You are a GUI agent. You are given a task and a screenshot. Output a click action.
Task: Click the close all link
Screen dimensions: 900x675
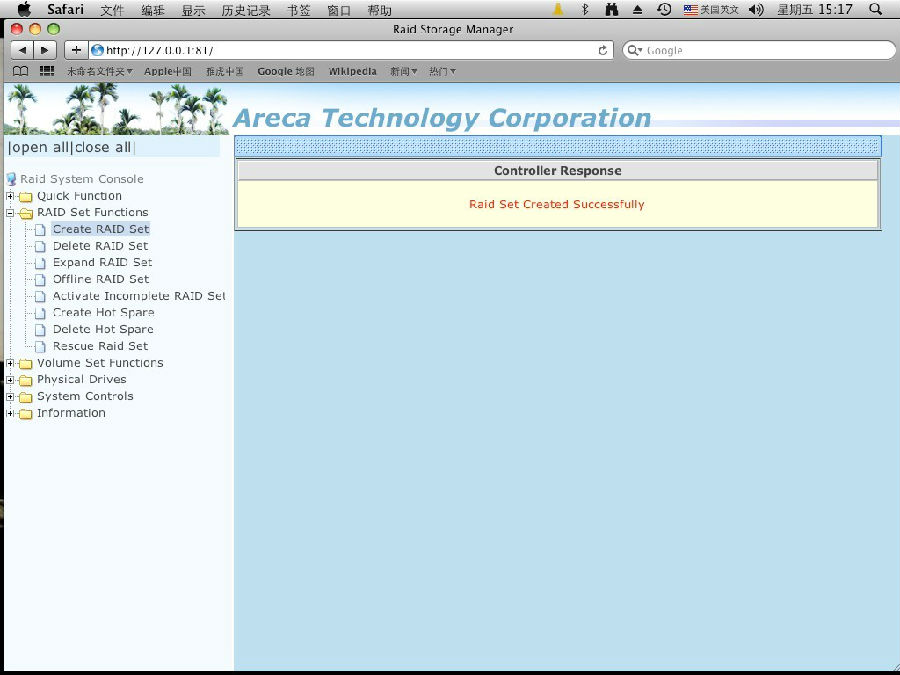point(103,148)
